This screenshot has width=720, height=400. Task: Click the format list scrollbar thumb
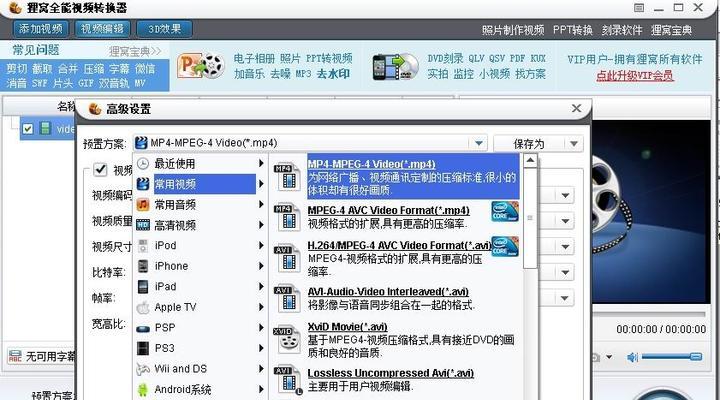(530, 218)
